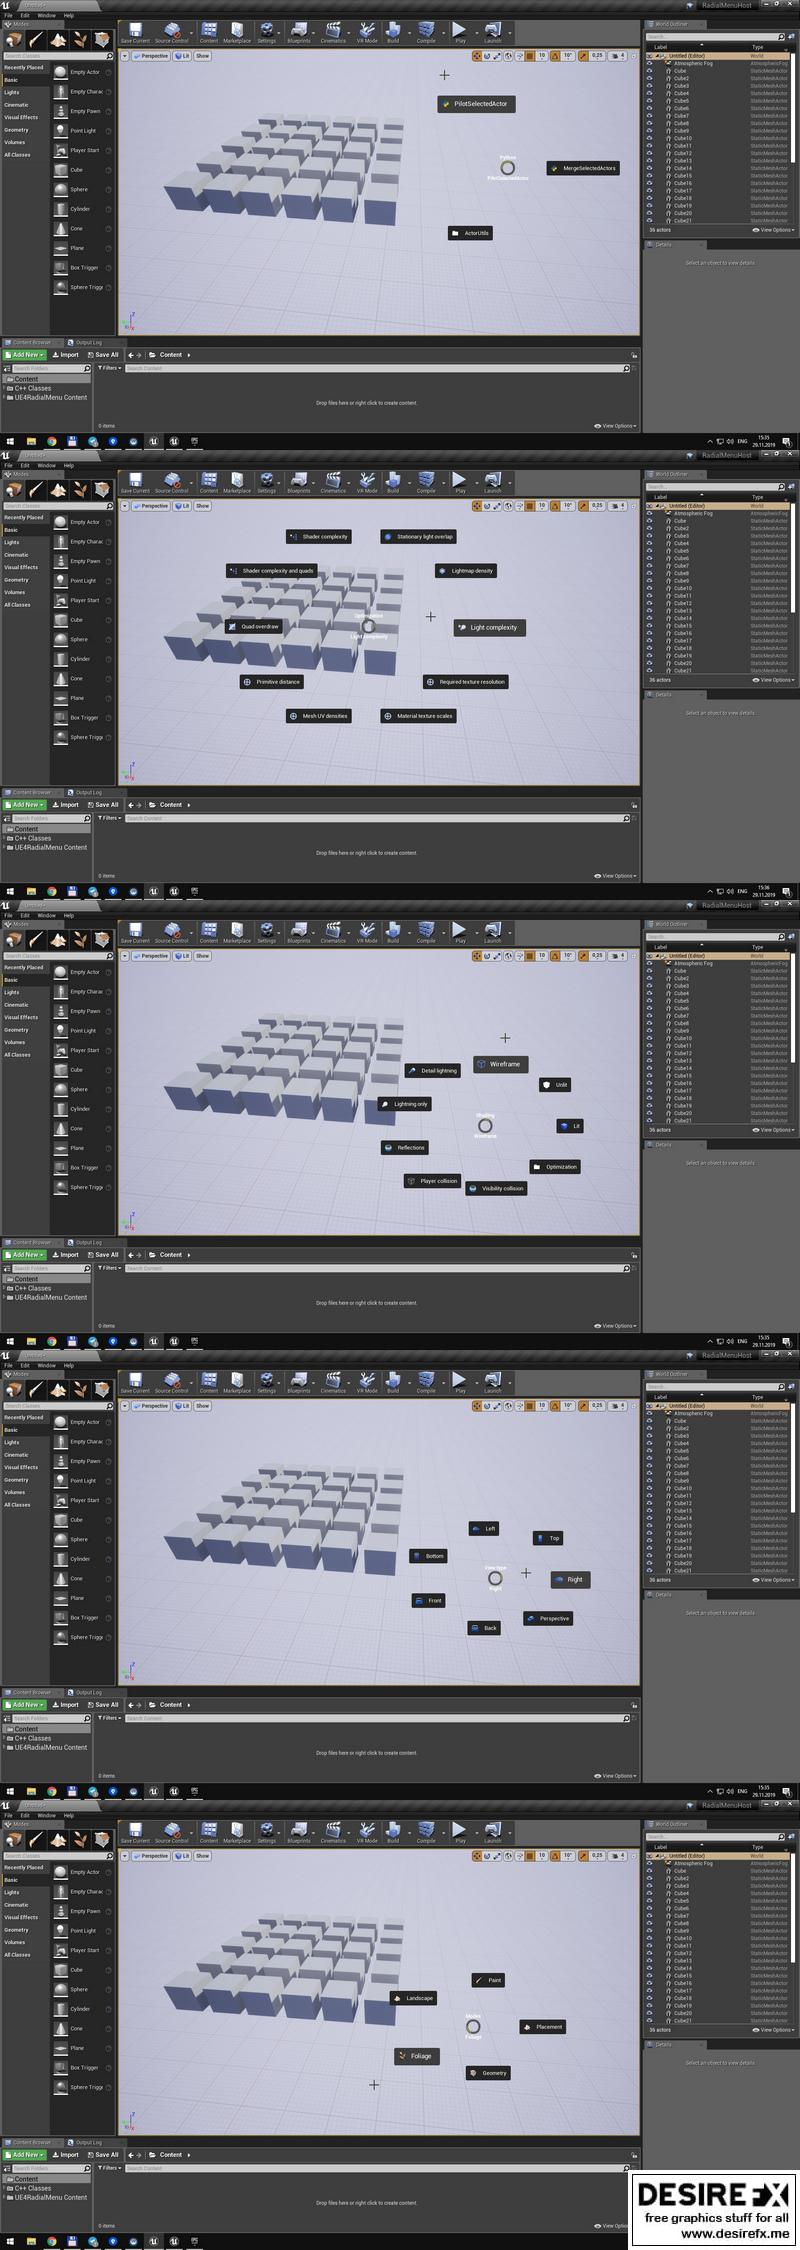Choose Required texture resolution radial entry
This screenshot has height=2250, width=800.
466,682
